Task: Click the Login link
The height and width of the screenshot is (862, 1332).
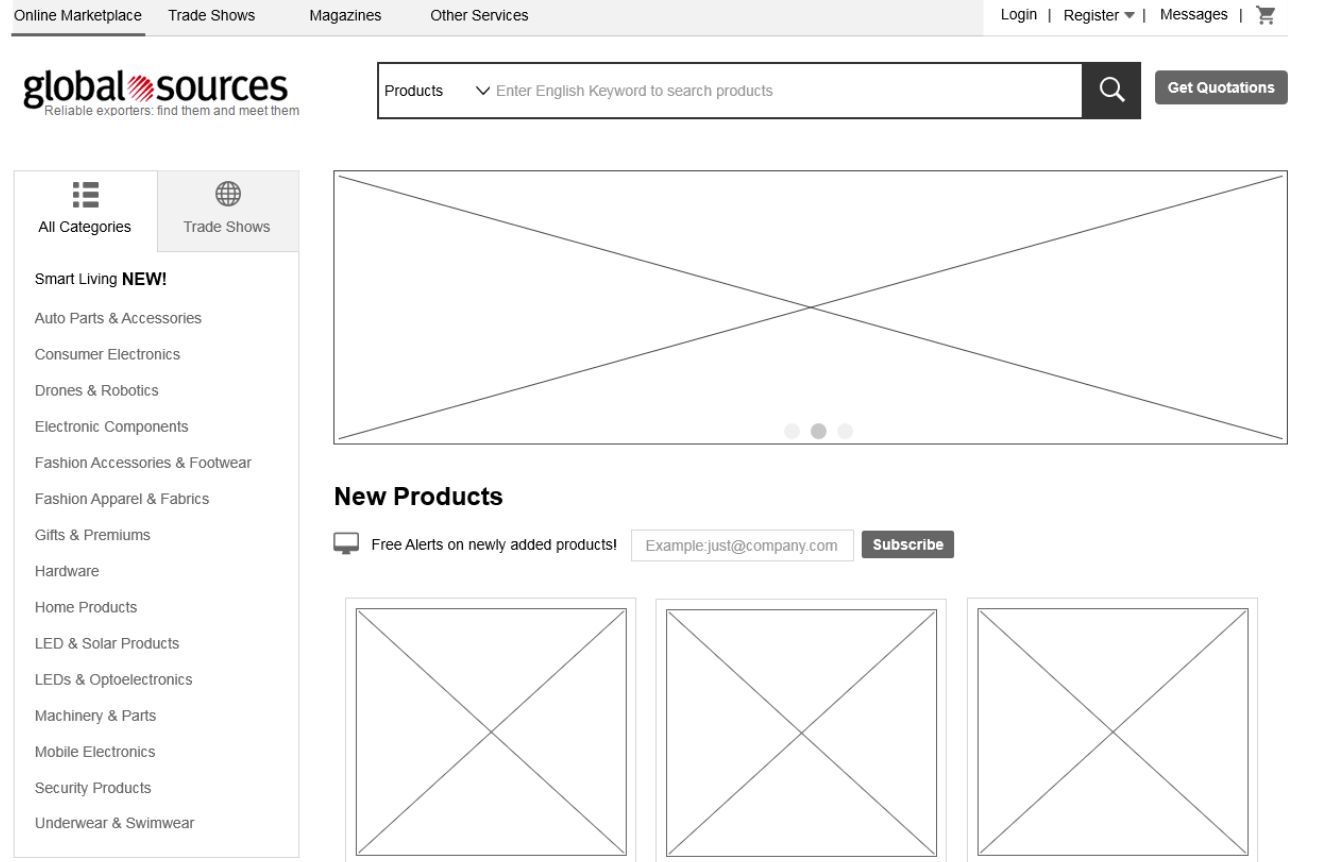Action: 1018,14
